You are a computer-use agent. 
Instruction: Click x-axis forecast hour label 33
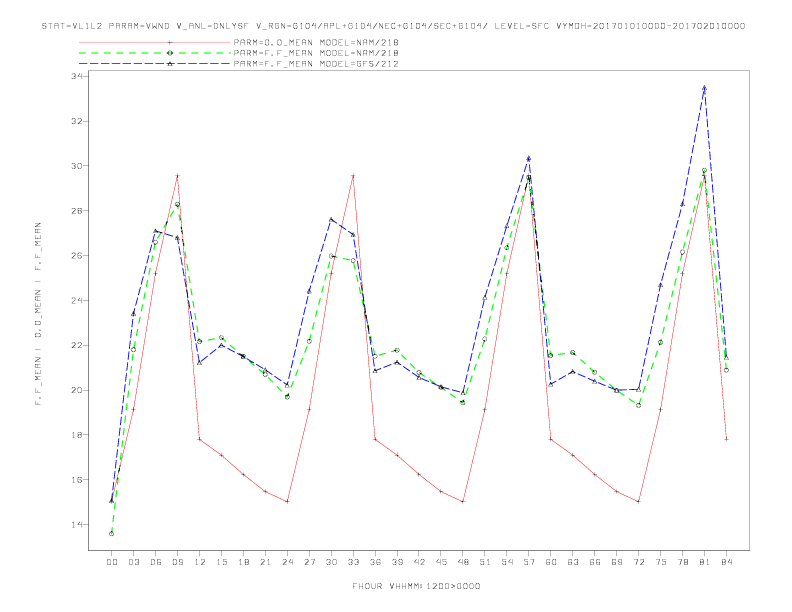click(353, 562)
